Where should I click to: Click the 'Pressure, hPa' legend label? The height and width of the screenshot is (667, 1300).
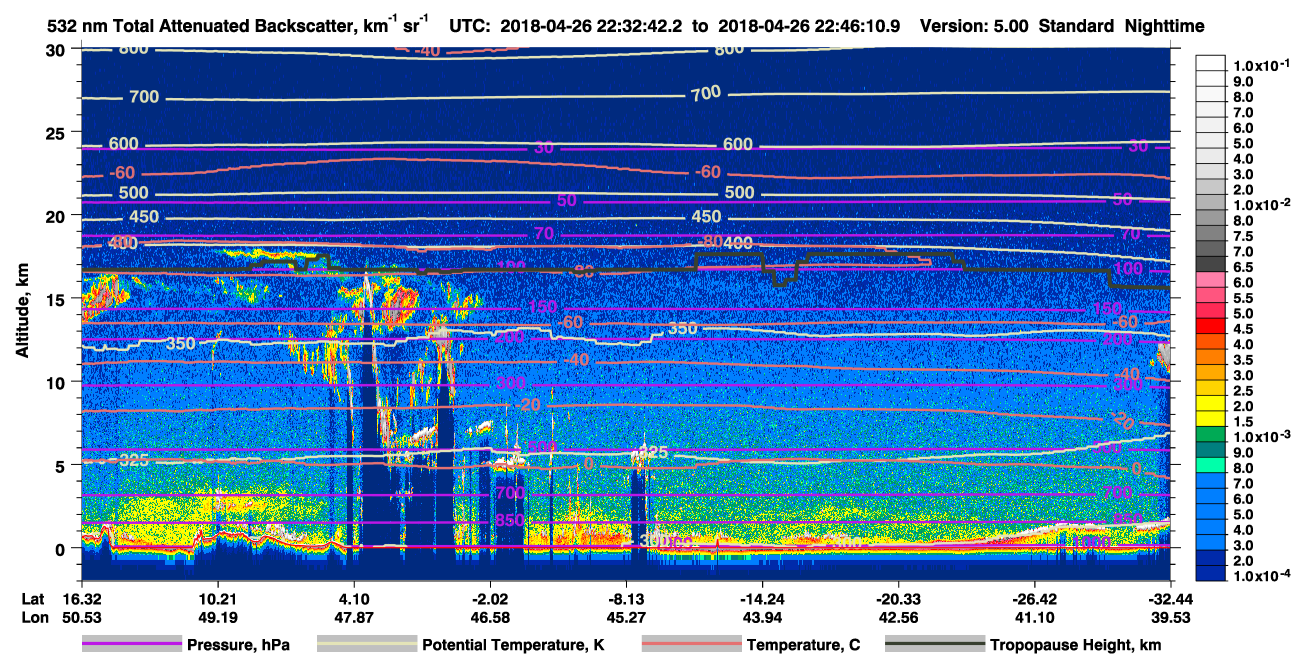click(240, 645)
